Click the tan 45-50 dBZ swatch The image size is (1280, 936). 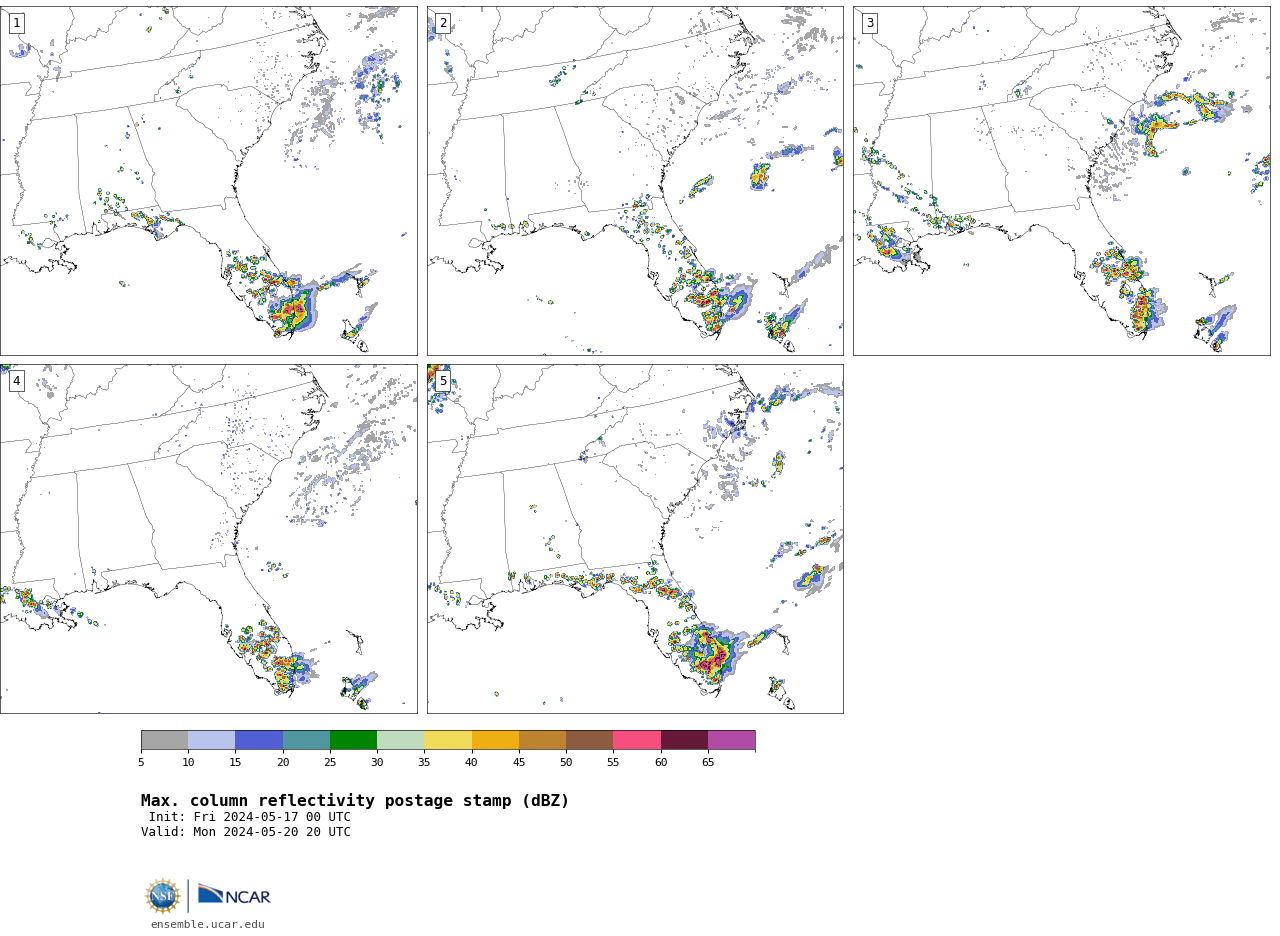(542, 740)
